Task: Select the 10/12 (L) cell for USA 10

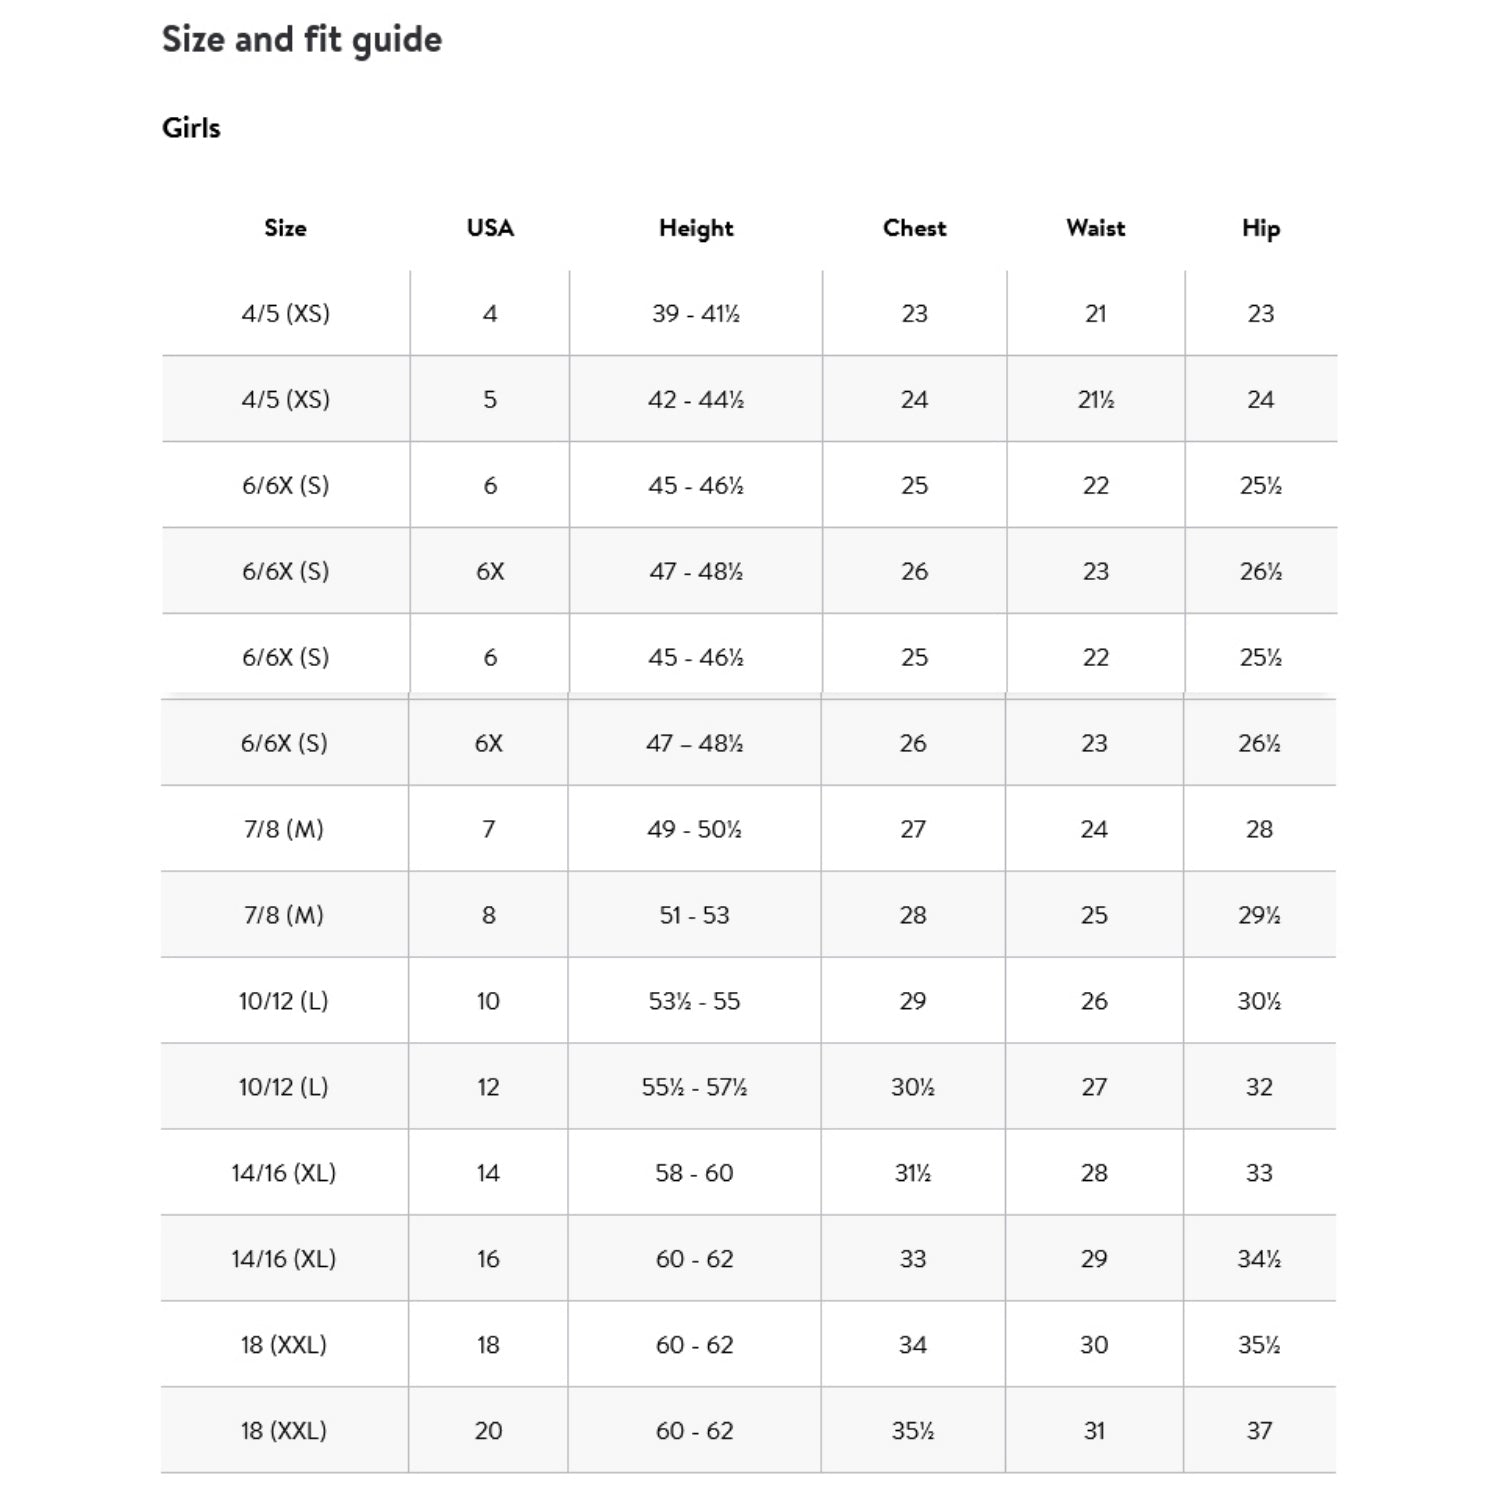Action: [284, 1001]
